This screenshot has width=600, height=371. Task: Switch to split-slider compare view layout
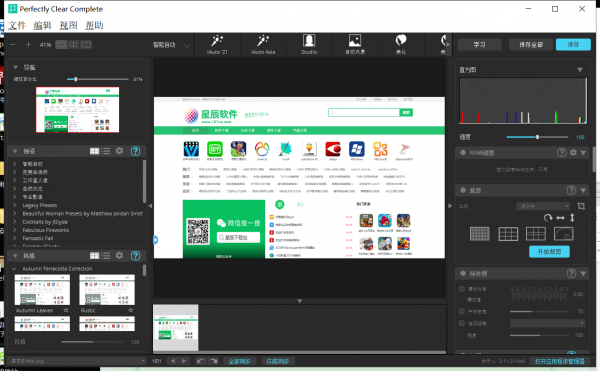click(x=86, y=45)
